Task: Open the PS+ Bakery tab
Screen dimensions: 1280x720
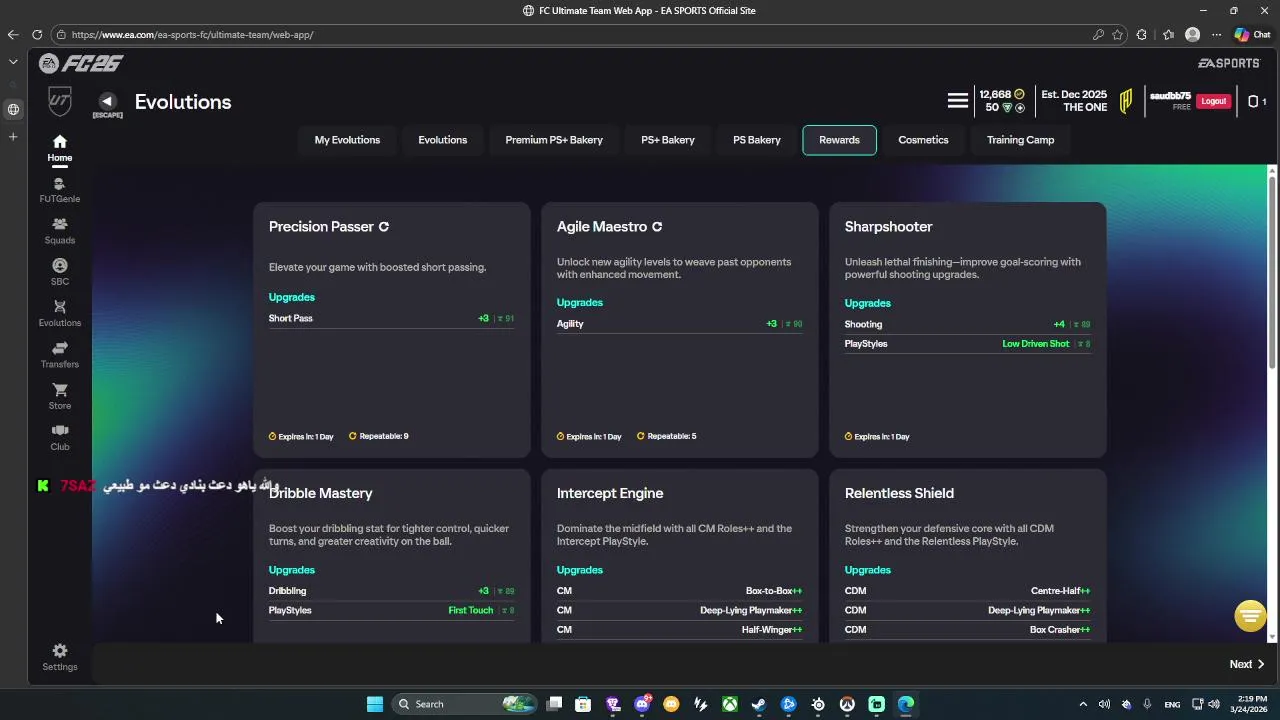Action: pyautogui.click(x=668, y=140)
